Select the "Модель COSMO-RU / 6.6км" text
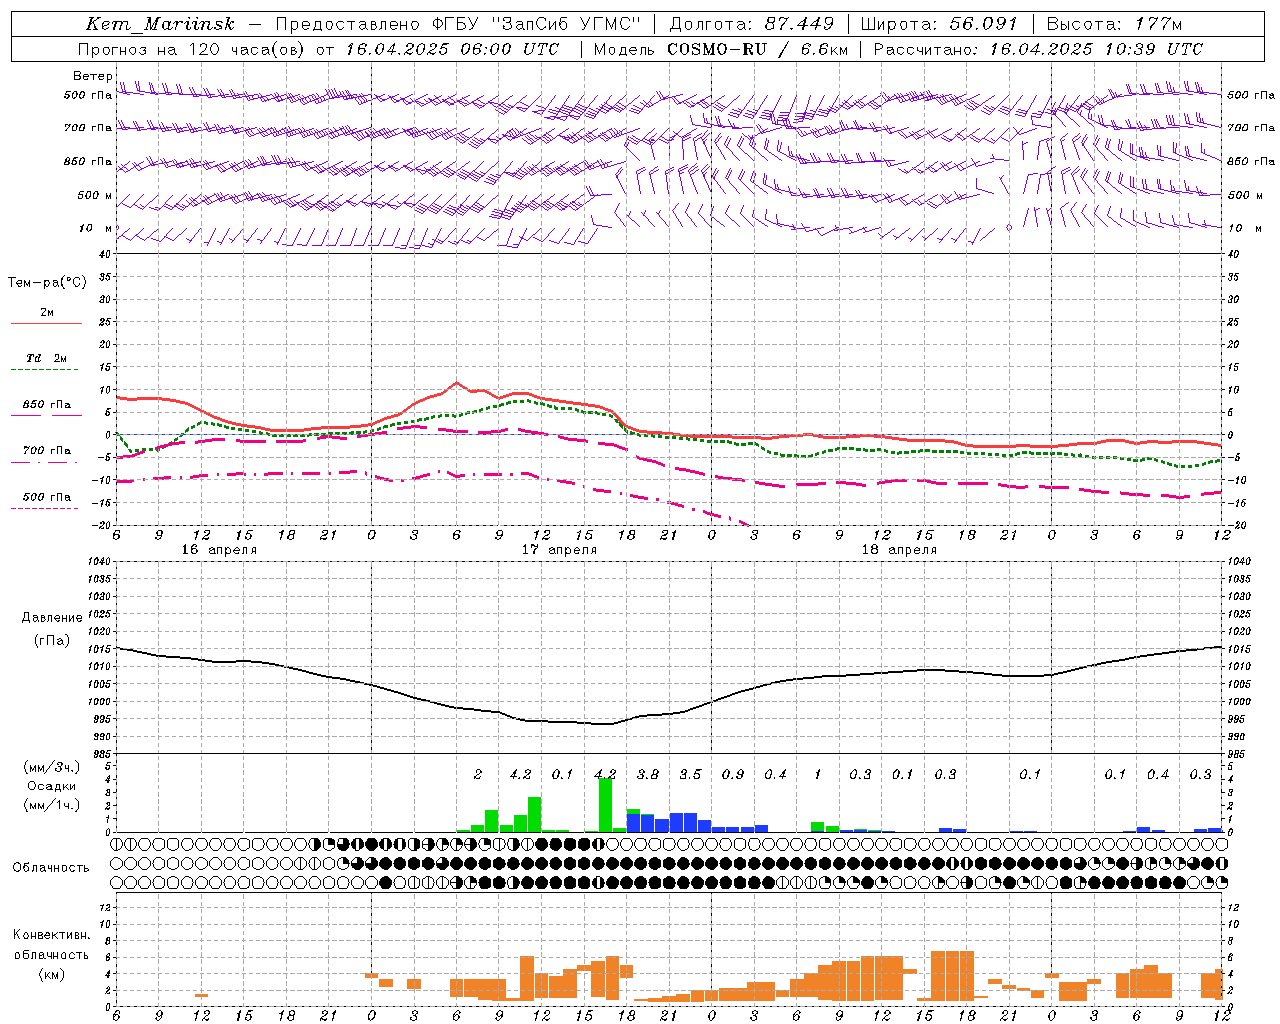 point(721,49)
